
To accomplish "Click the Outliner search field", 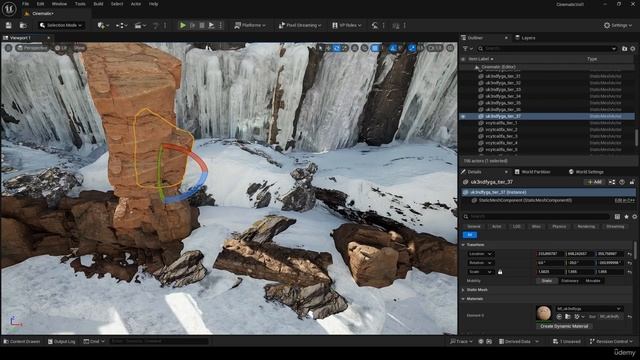I will (547, 49).
